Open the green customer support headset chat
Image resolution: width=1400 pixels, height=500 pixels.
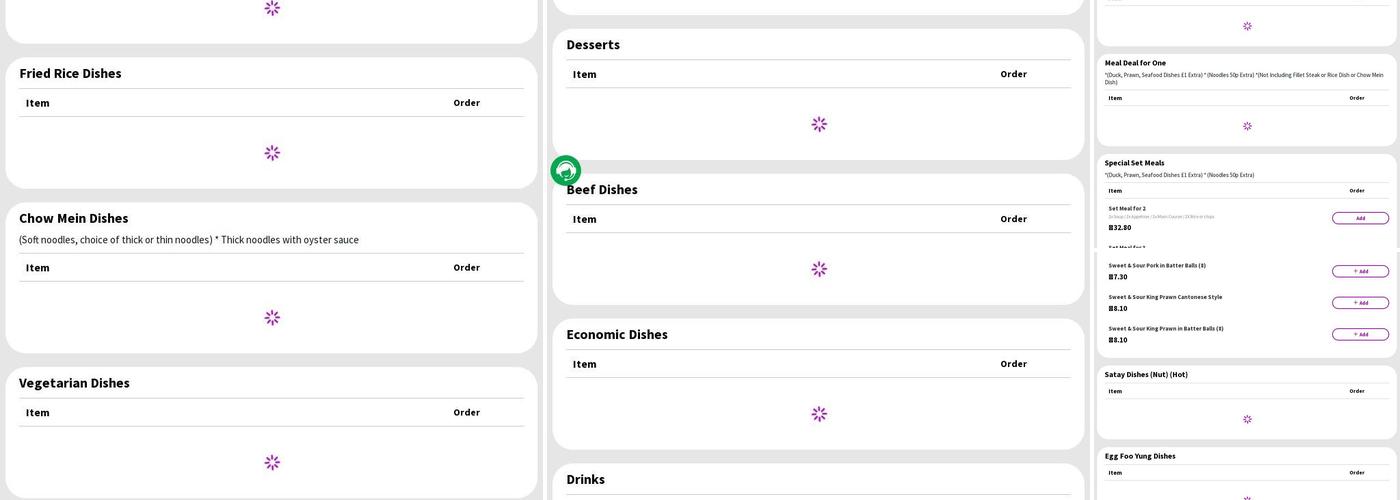tap(566, 171)
